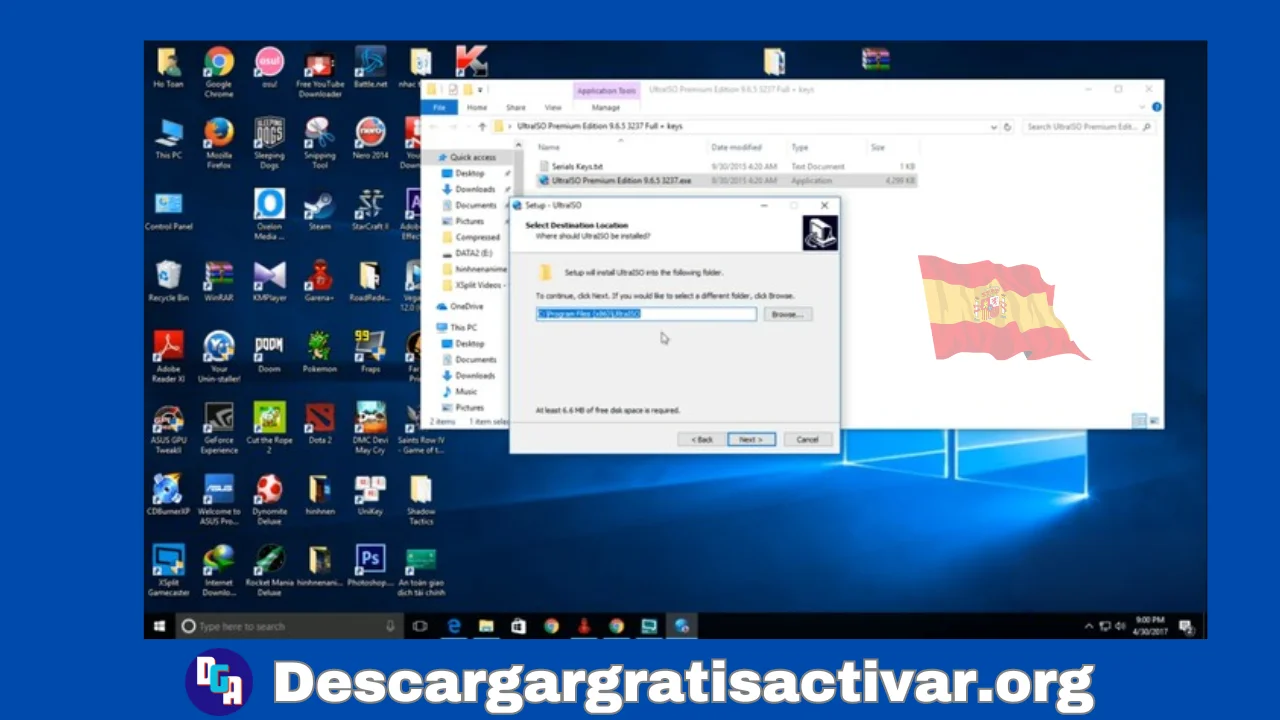Open Doom desktop shortcut

click(x=269, y=354)
